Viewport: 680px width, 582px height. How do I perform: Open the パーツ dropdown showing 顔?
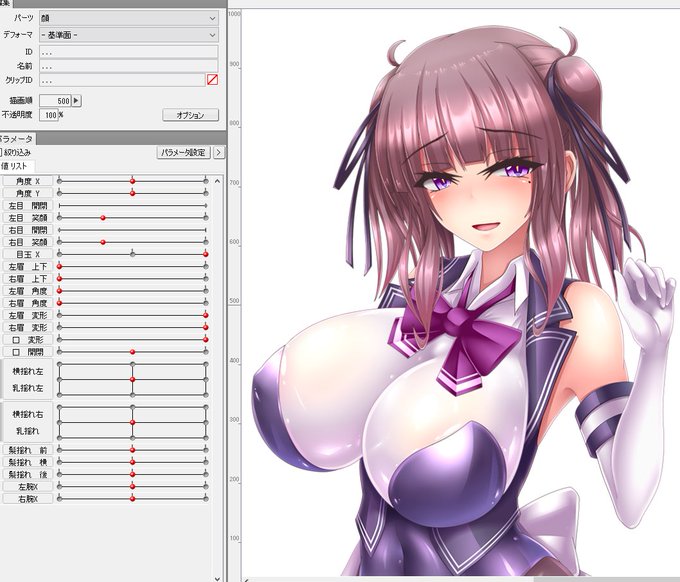tap(129, 18)
